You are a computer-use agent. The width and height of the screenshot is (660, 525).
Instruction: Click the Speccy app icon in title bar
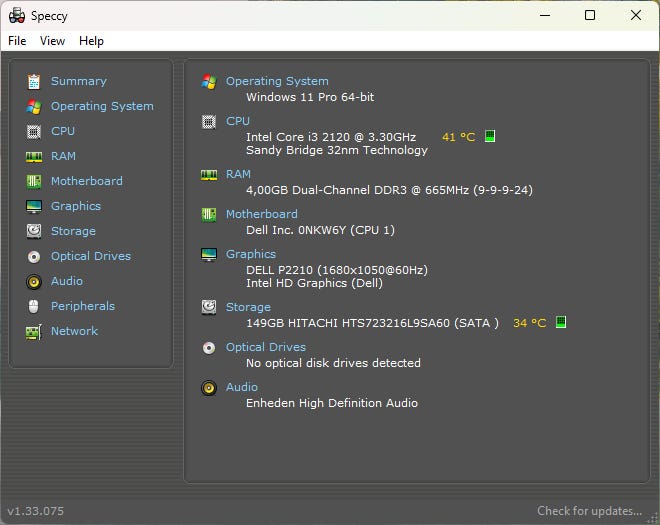[17, 16]
